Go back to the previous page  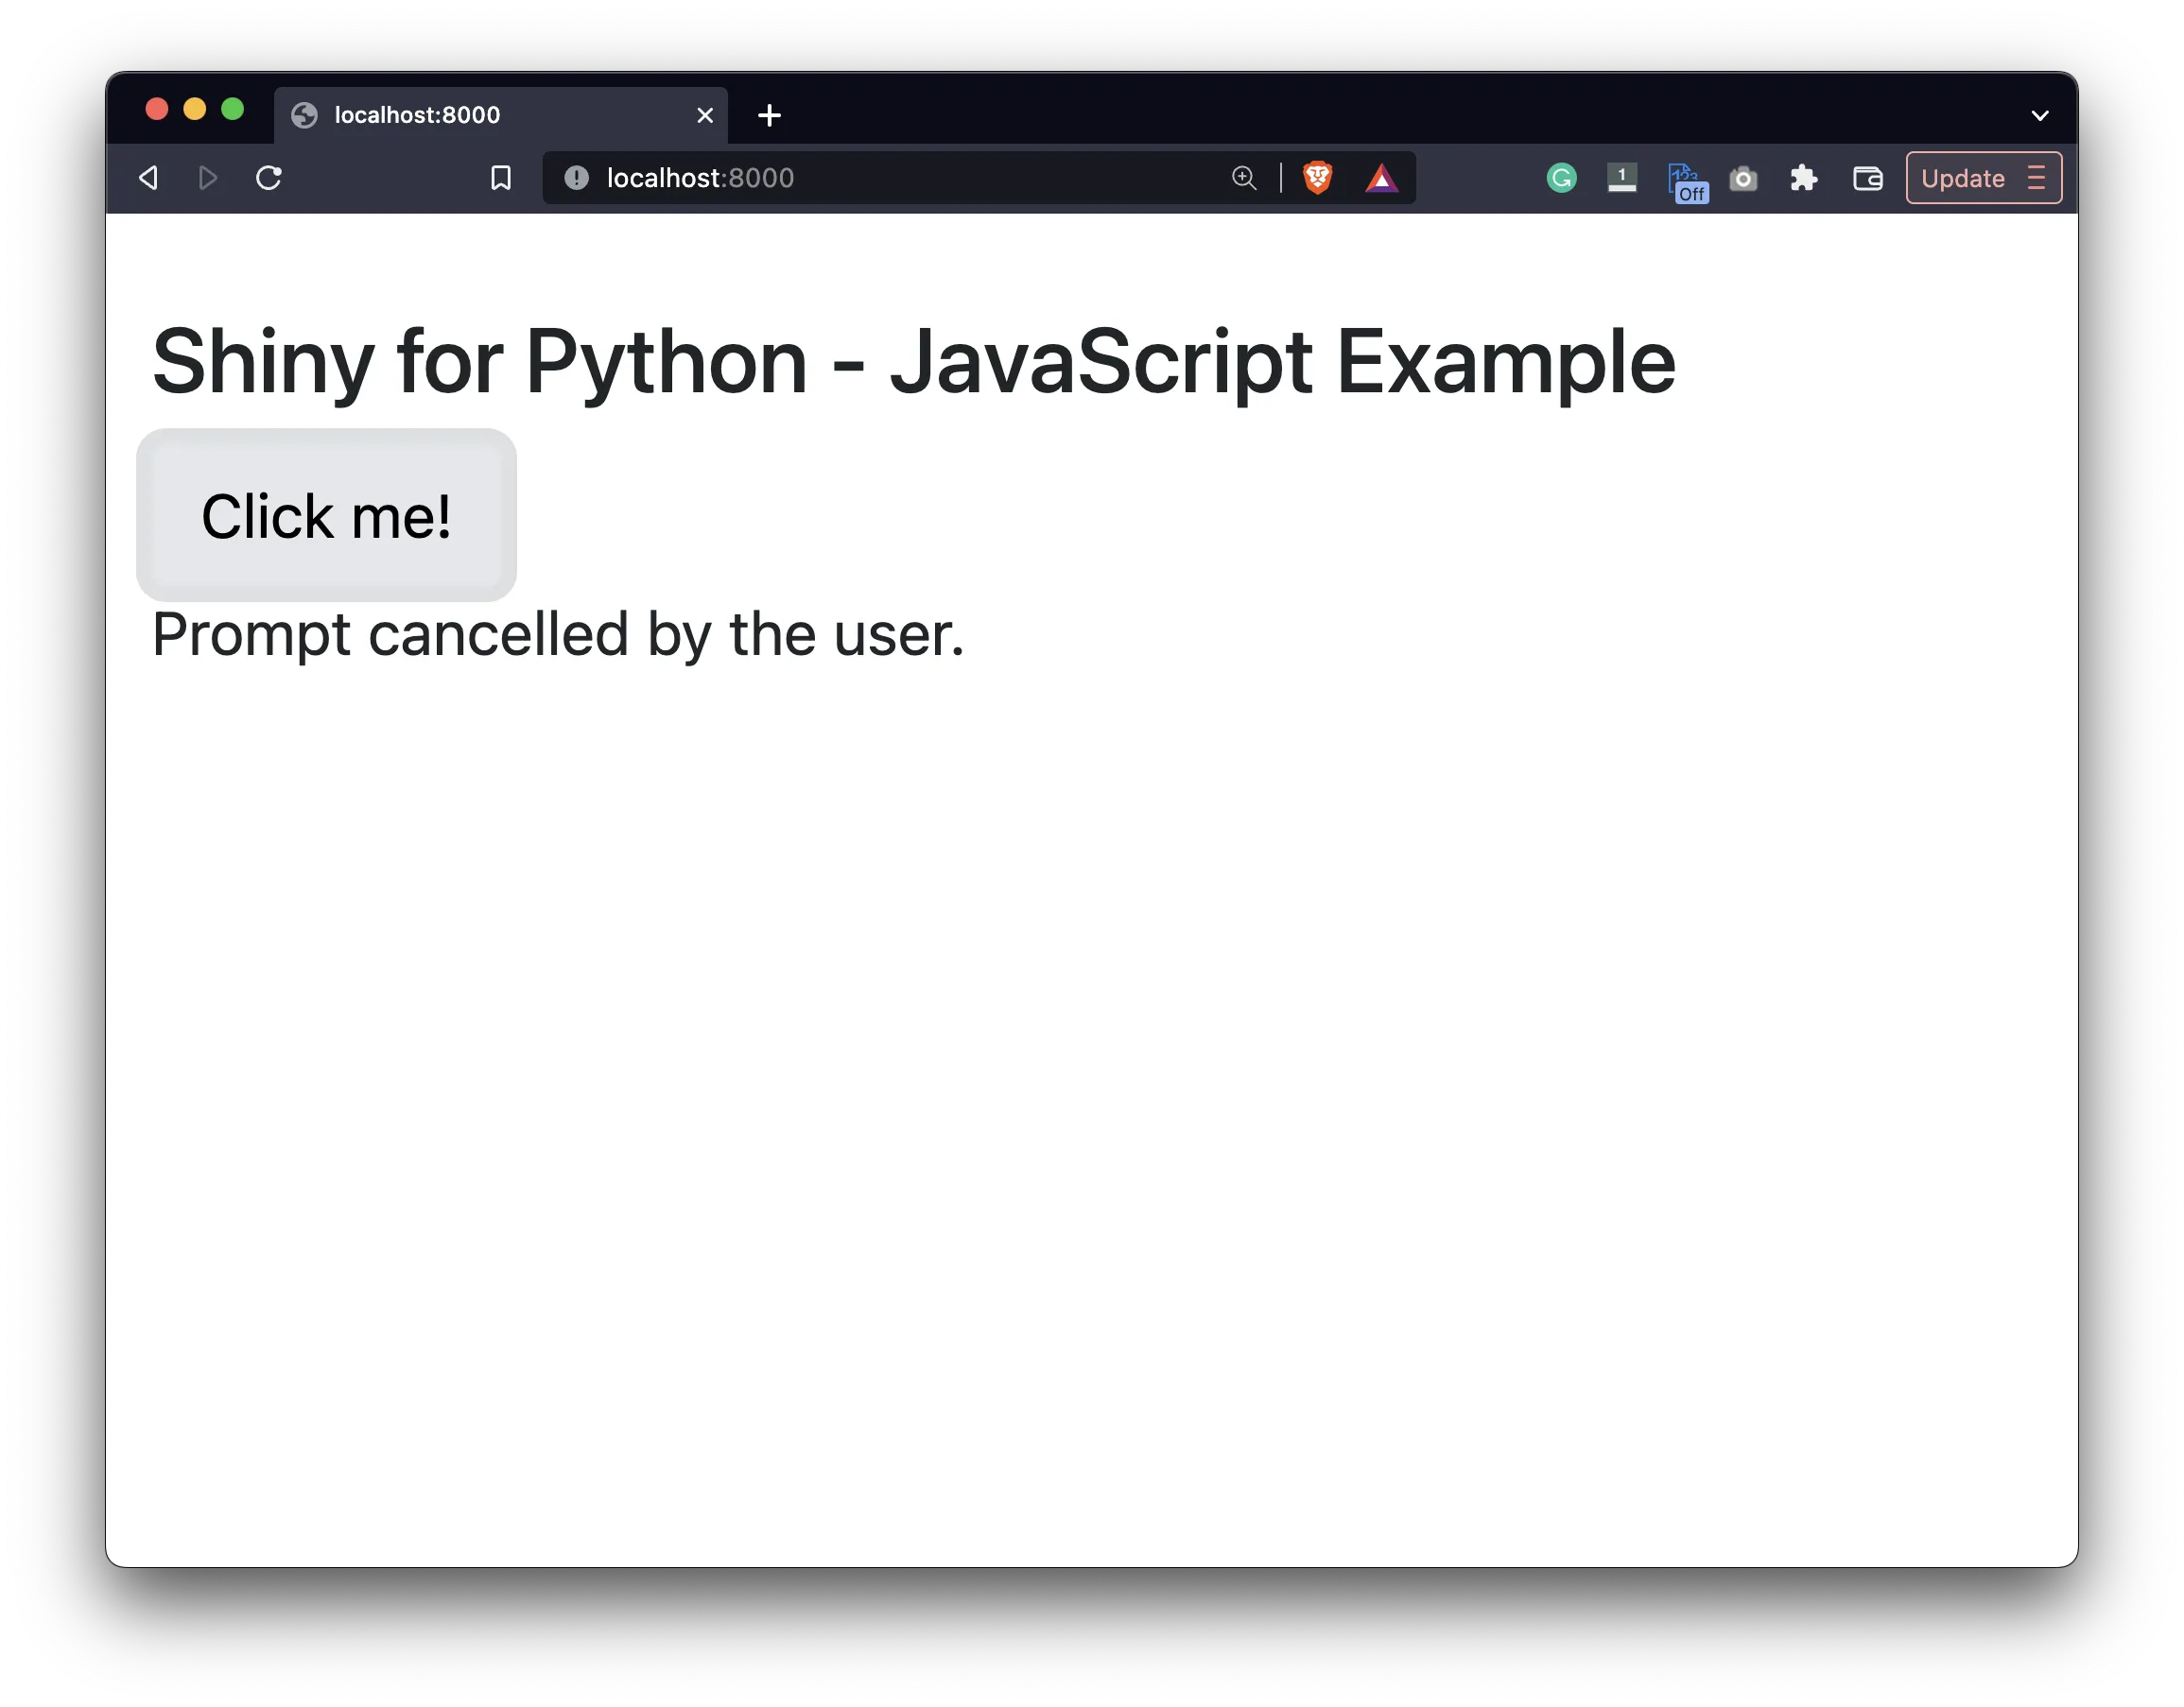pyautogui.click(x=149, y=178)
